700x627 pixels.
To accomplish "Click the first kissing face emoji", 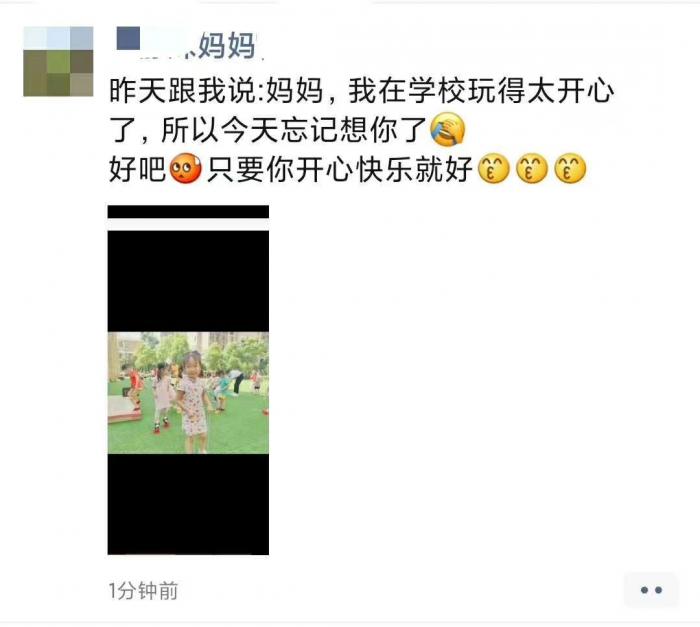I will pyautogui.click(x=493, y=168).
